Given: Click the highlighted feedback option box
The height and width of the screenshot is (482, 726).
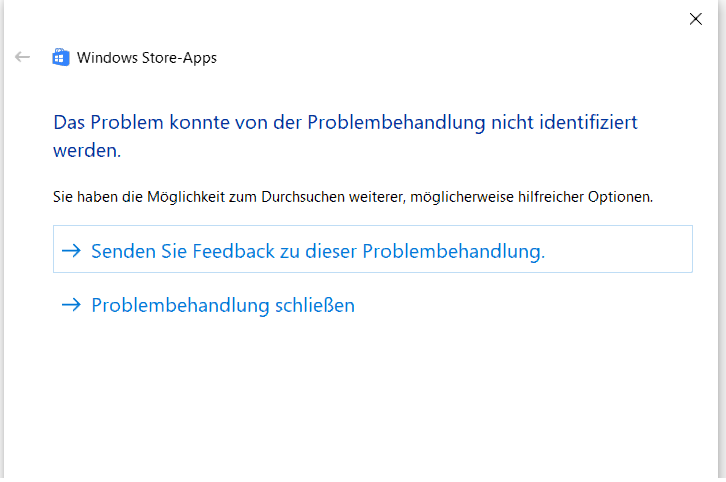Looking at the screenshot, I should pyautogui.click(x=373, y=249).
